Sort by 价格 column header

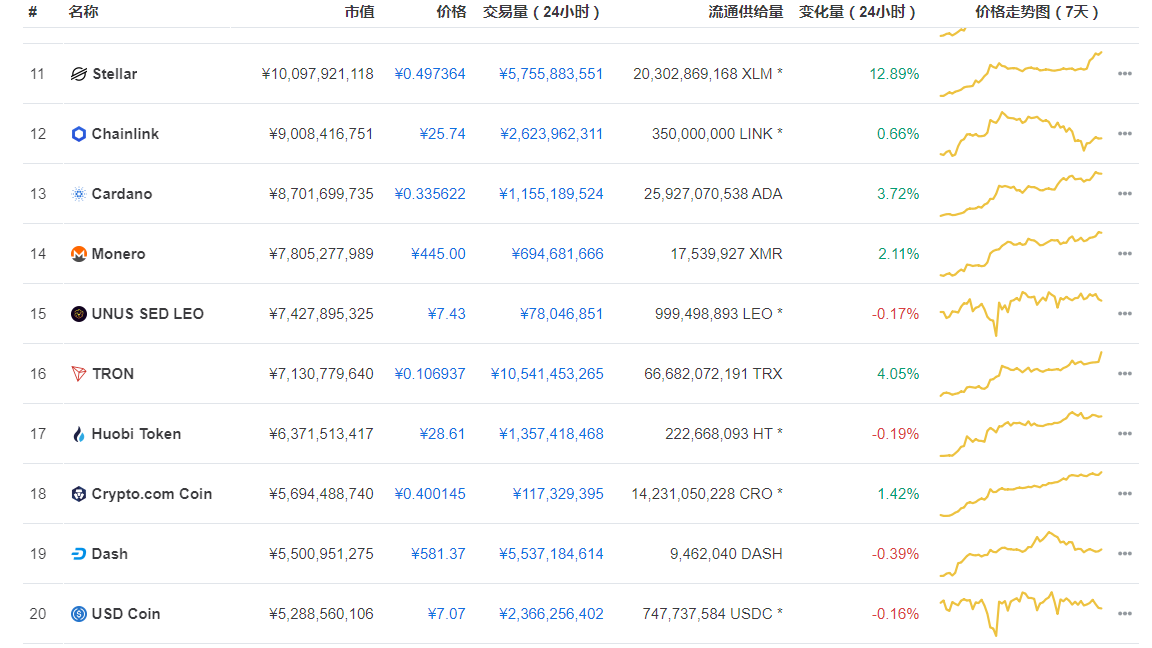[450, 12]
